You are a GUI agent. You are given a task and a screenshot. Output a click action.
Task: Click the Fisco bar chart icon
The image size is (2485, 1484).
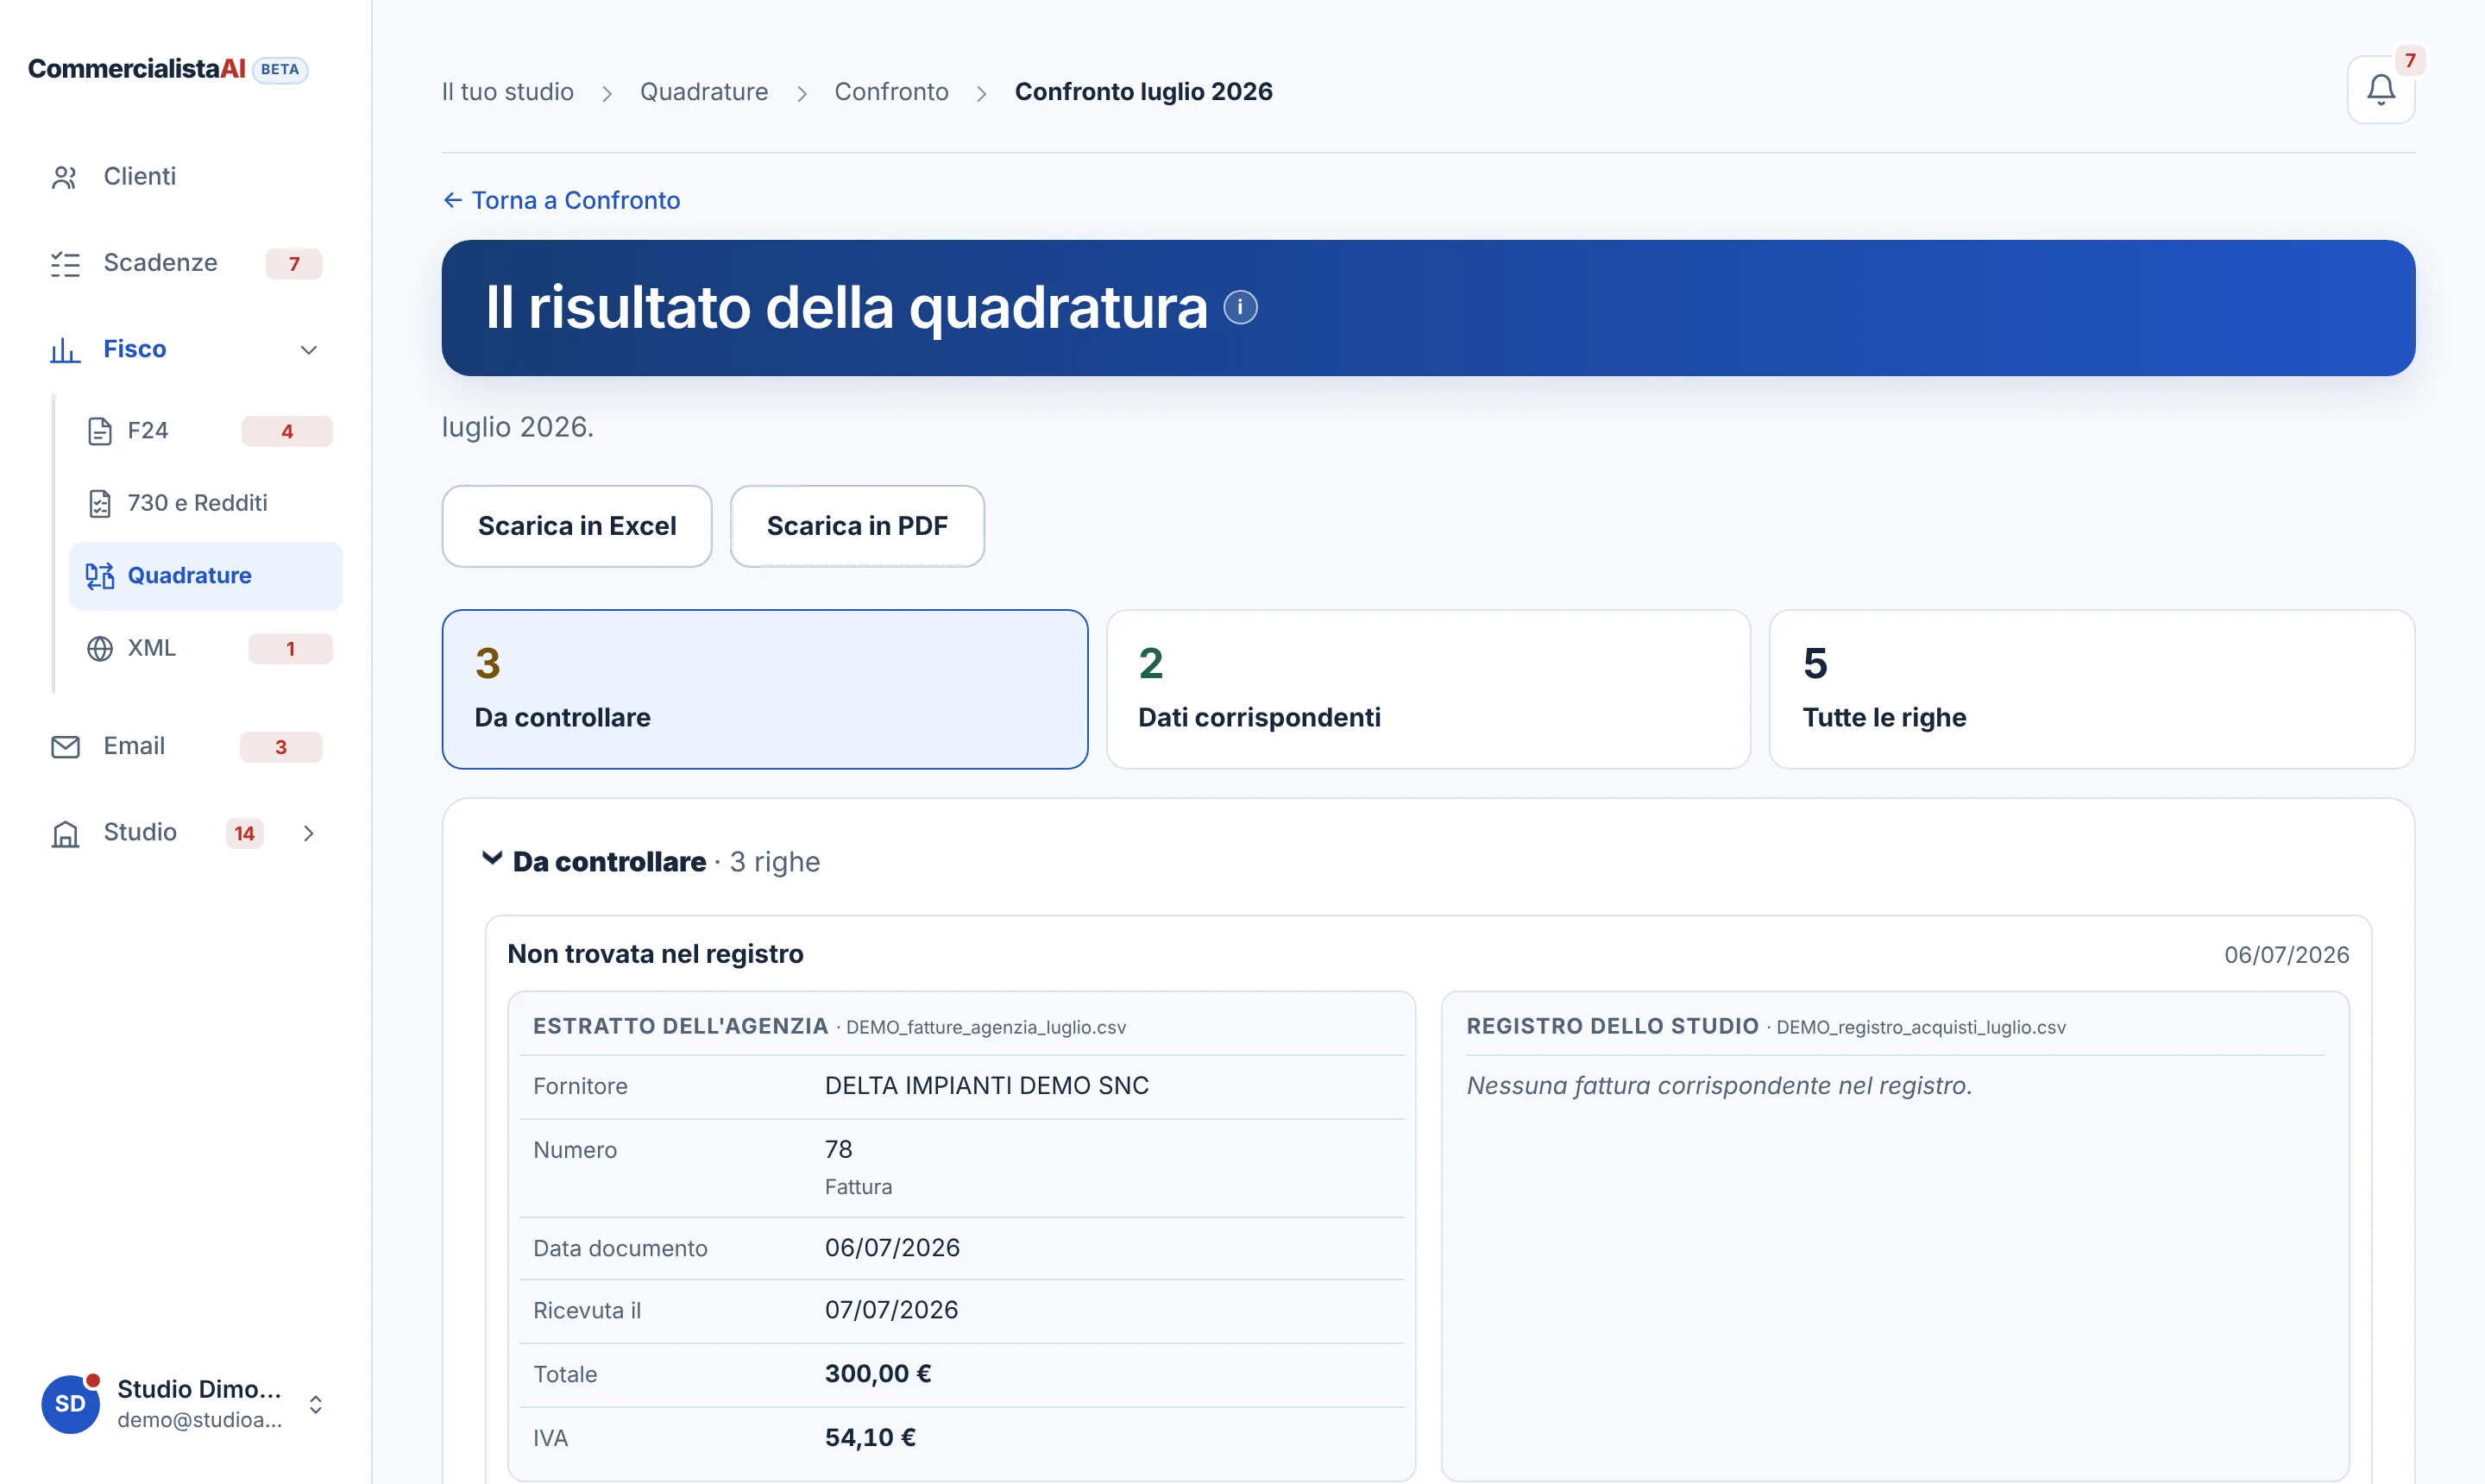pyautogui.click(x=65, y=349)
